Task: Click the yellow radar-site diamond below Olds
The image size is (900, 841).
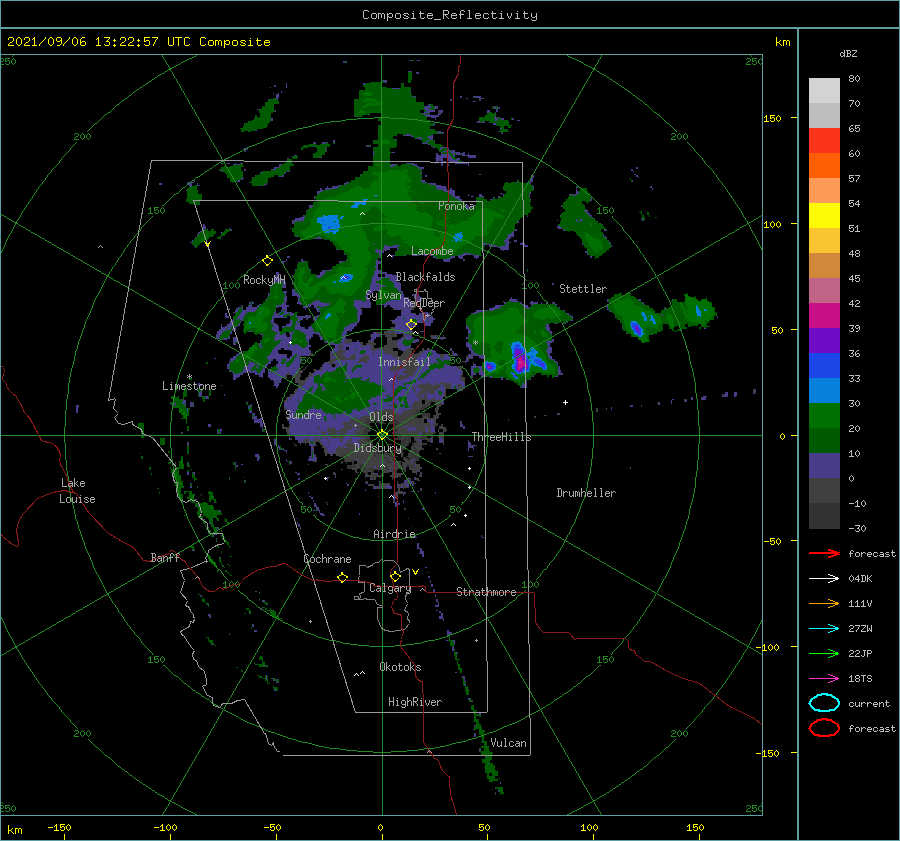Action: [x=382, y=435]
